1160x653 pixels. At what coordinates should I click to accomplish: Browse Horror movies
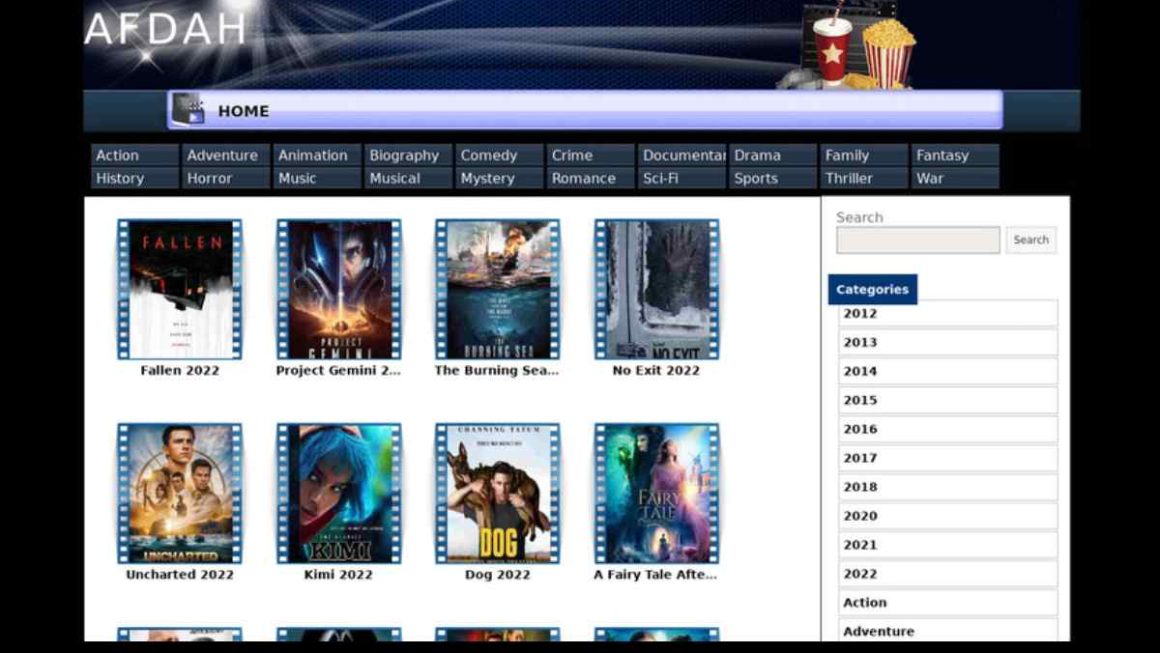pyautogui.click(x=226, y=178)
